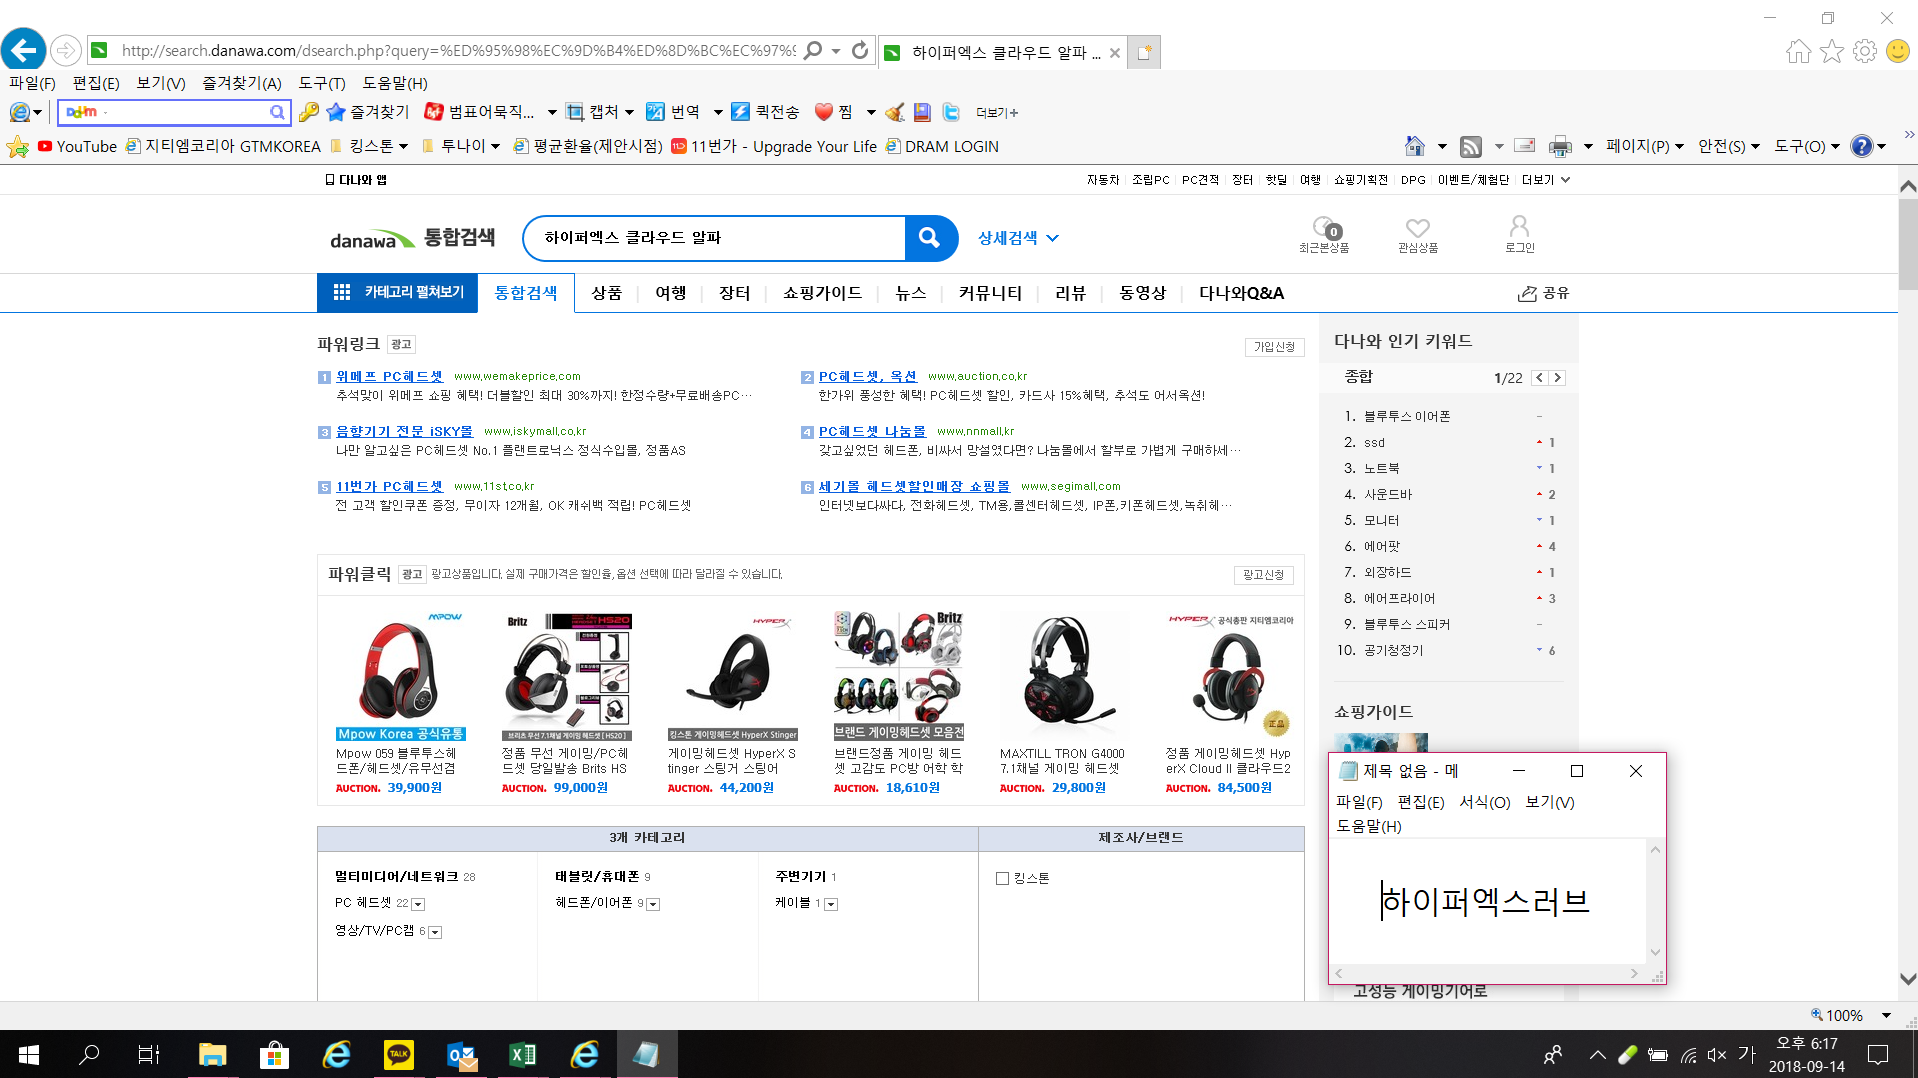This screenshot has width=1918, height=1078.
Task: Open the KakaoTalk taskbar icon
Action: point(399,1054)
